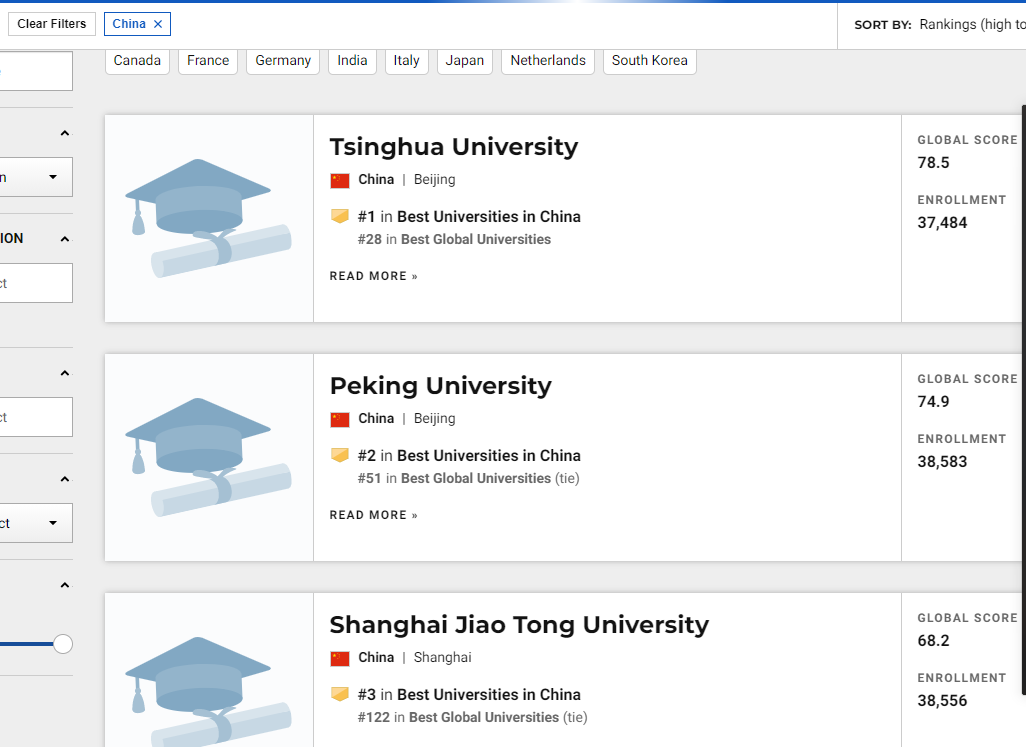Image resolution: width=1026 pixels, height=747 pixels.
Task: Click the graduation cap image for Peking University
Action: (207, 456)
